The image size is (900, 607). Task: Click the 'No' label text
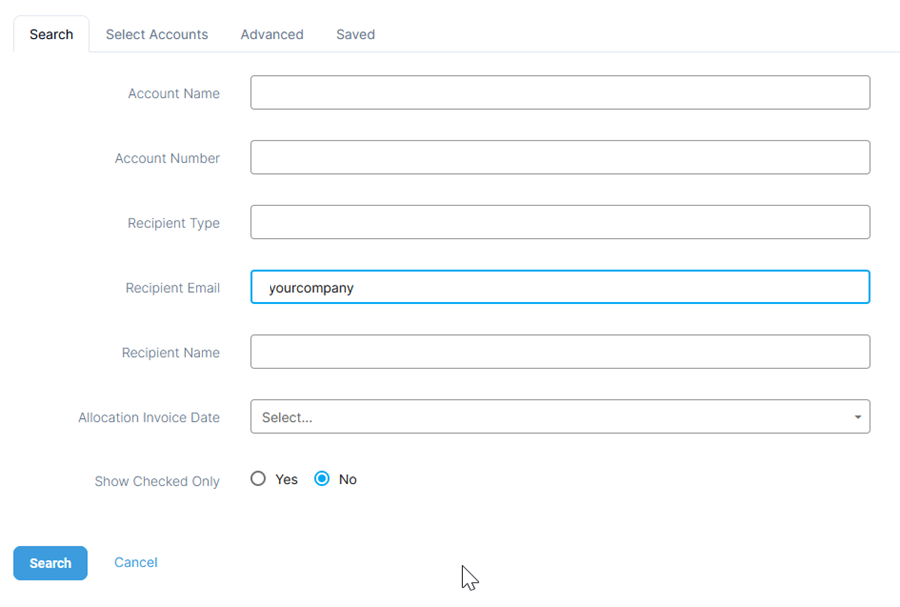(348, 480)
